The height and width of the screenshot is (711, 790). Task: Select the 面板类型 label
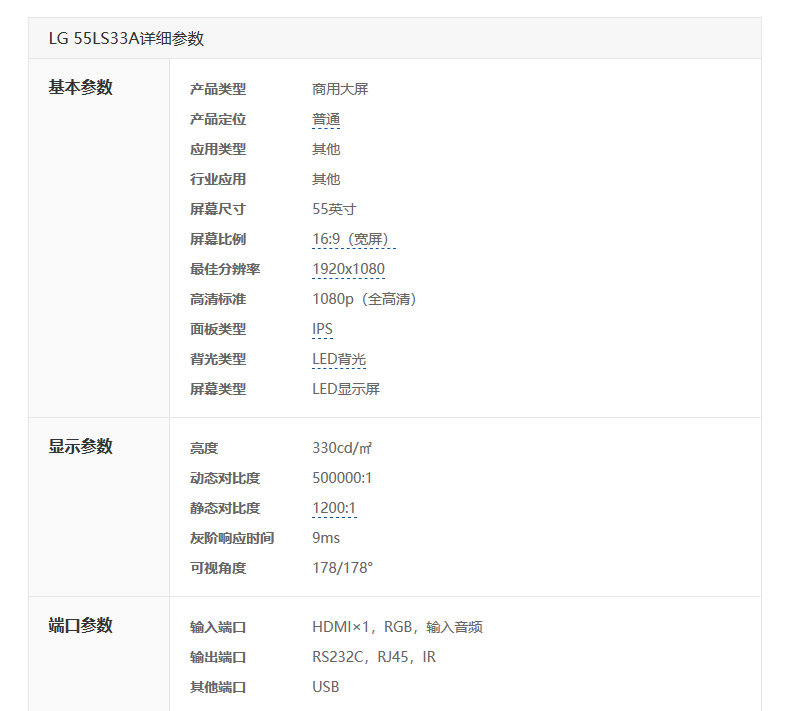pos(218,329)
